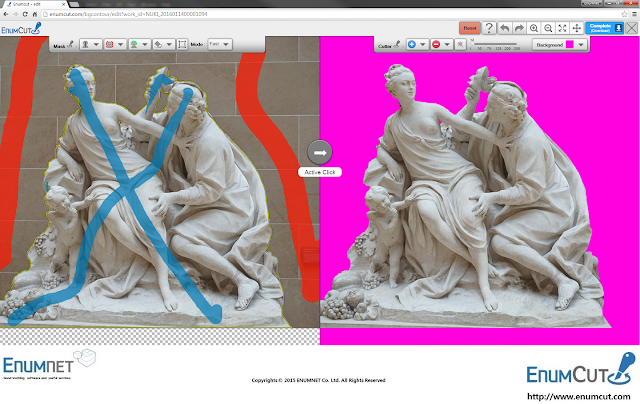Select the EnumCut edit browser tab
Screen dimensions: 640x404
click(35, 4)
